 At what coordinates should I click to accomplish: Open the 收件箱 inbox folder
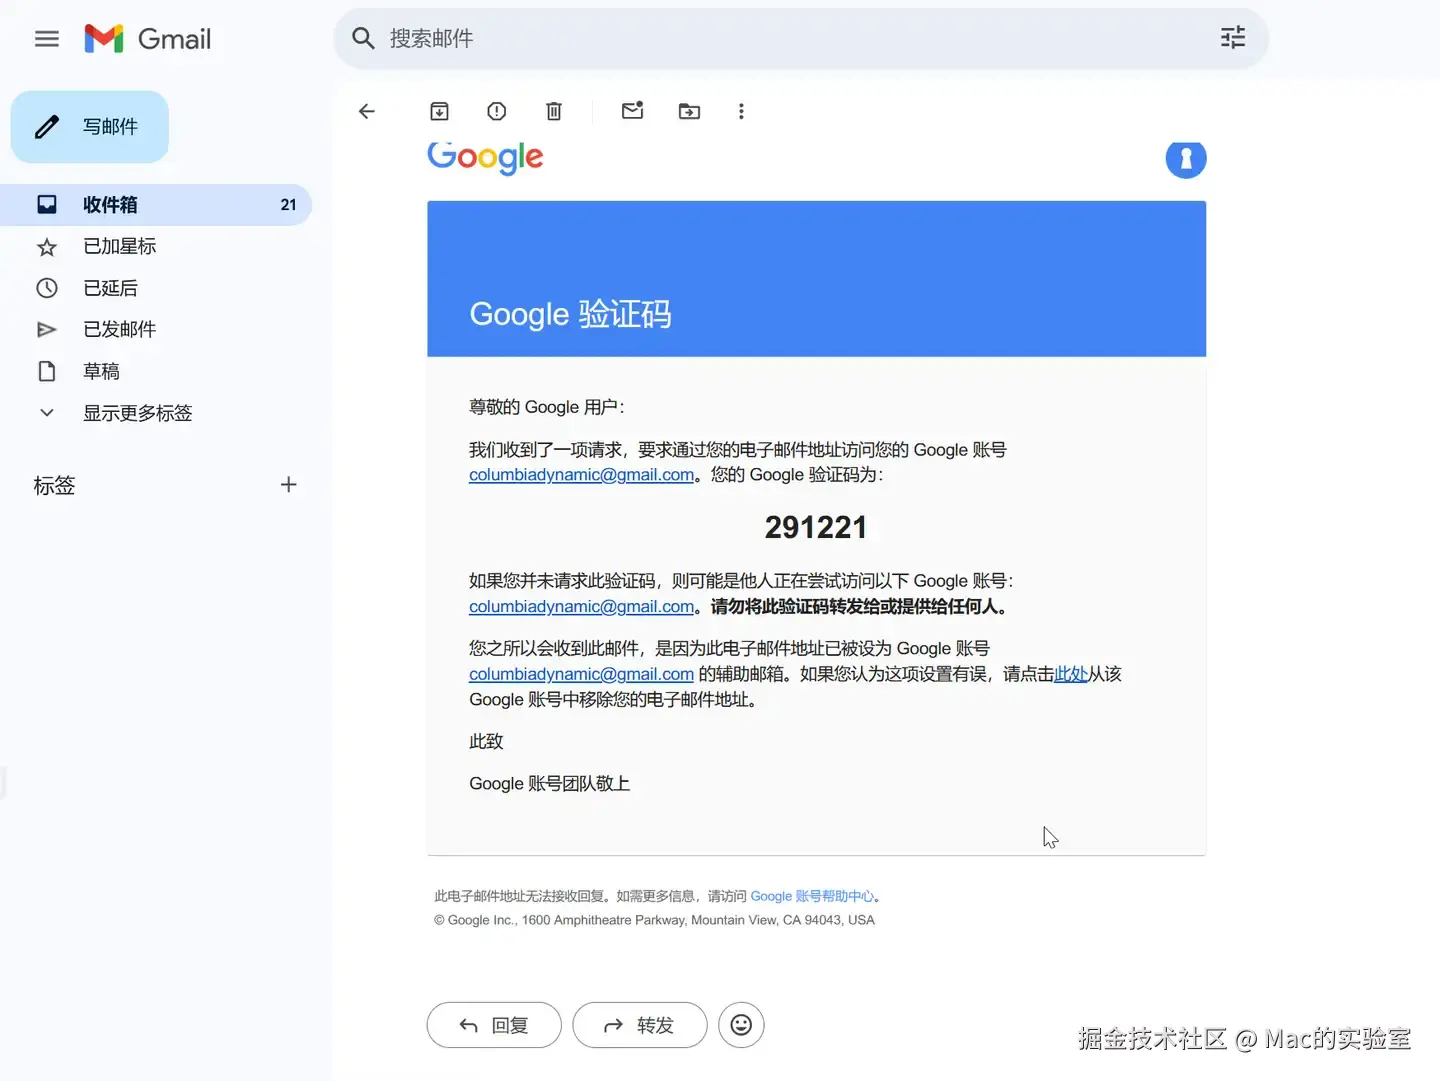pos(156,205)
